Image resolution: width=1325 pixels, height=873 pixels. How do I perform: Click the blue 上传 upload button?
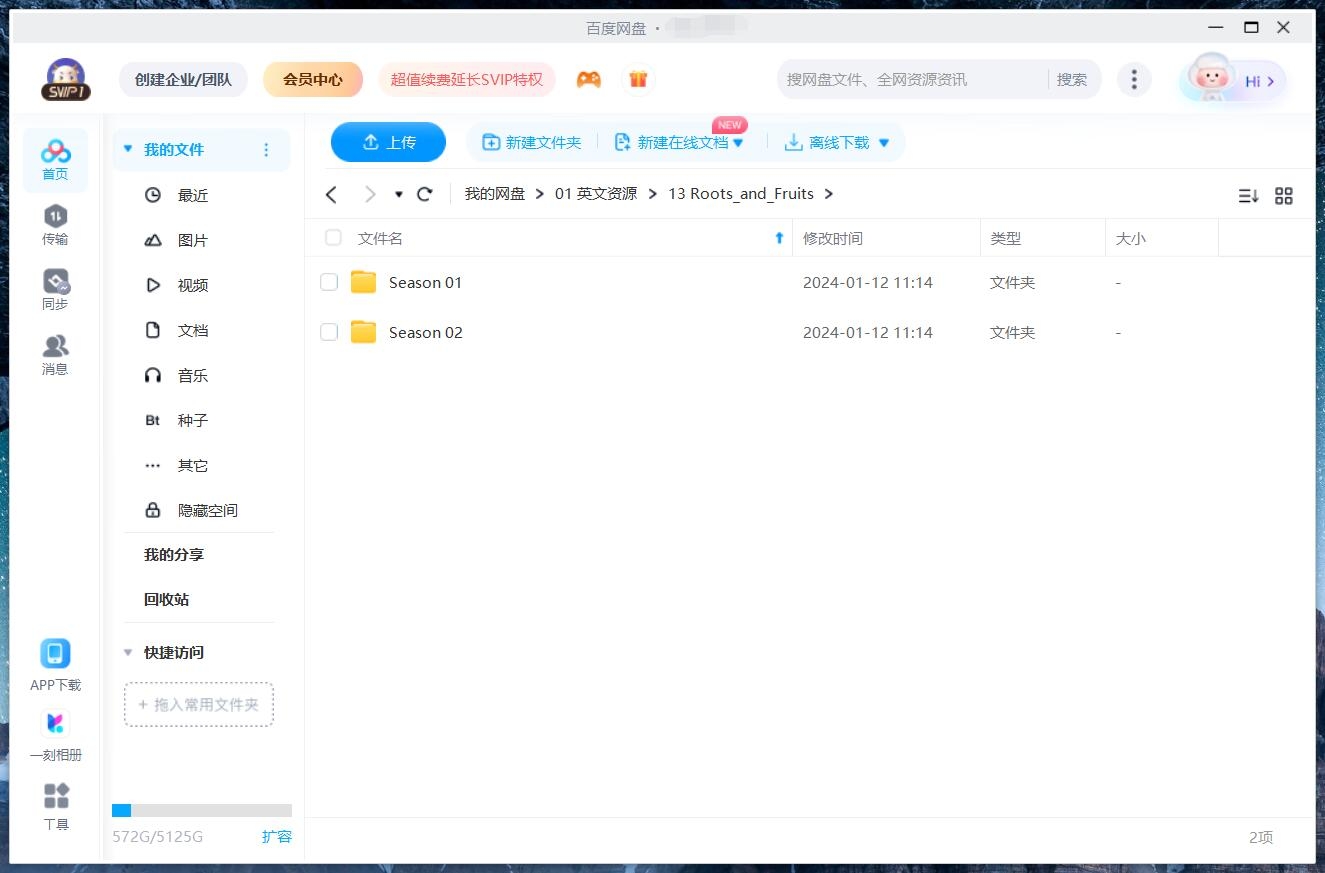tap(388, 142)
